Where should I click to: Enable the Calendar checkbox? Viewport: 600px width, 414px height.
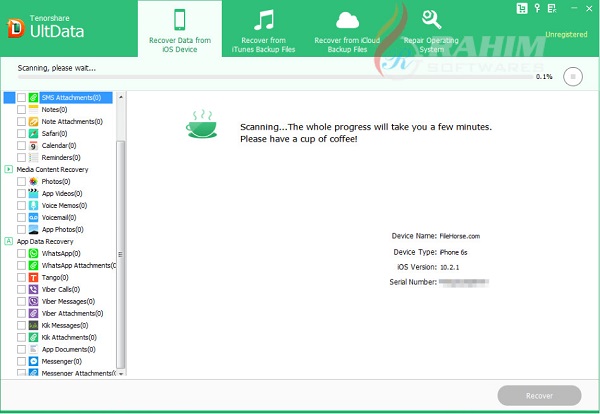coord(21,145)
